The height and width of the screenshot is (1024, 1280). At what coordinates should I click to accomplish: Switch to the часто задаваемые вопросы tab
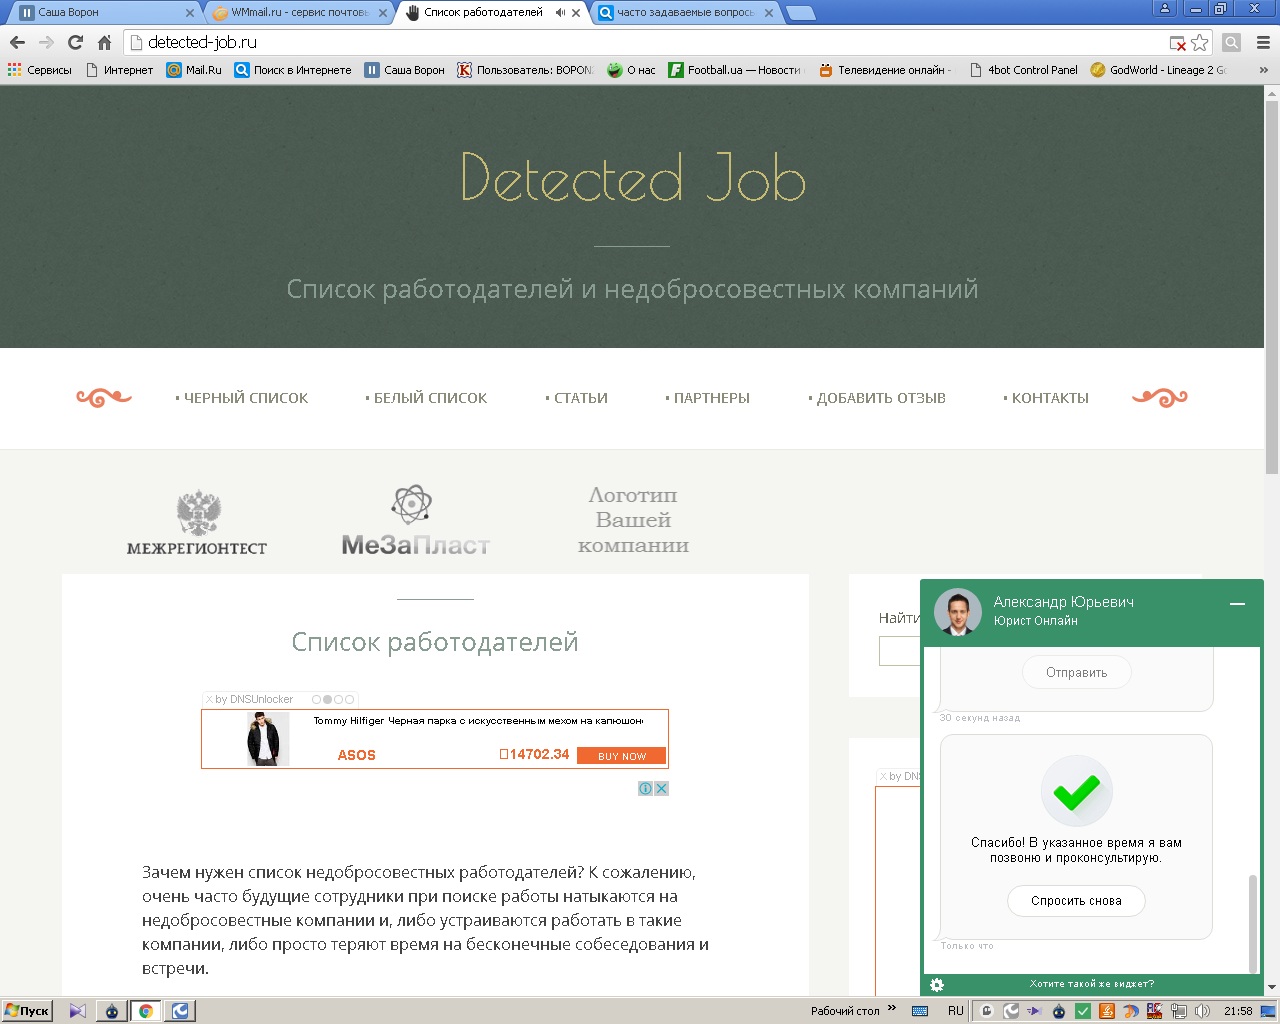pos(684,13)
